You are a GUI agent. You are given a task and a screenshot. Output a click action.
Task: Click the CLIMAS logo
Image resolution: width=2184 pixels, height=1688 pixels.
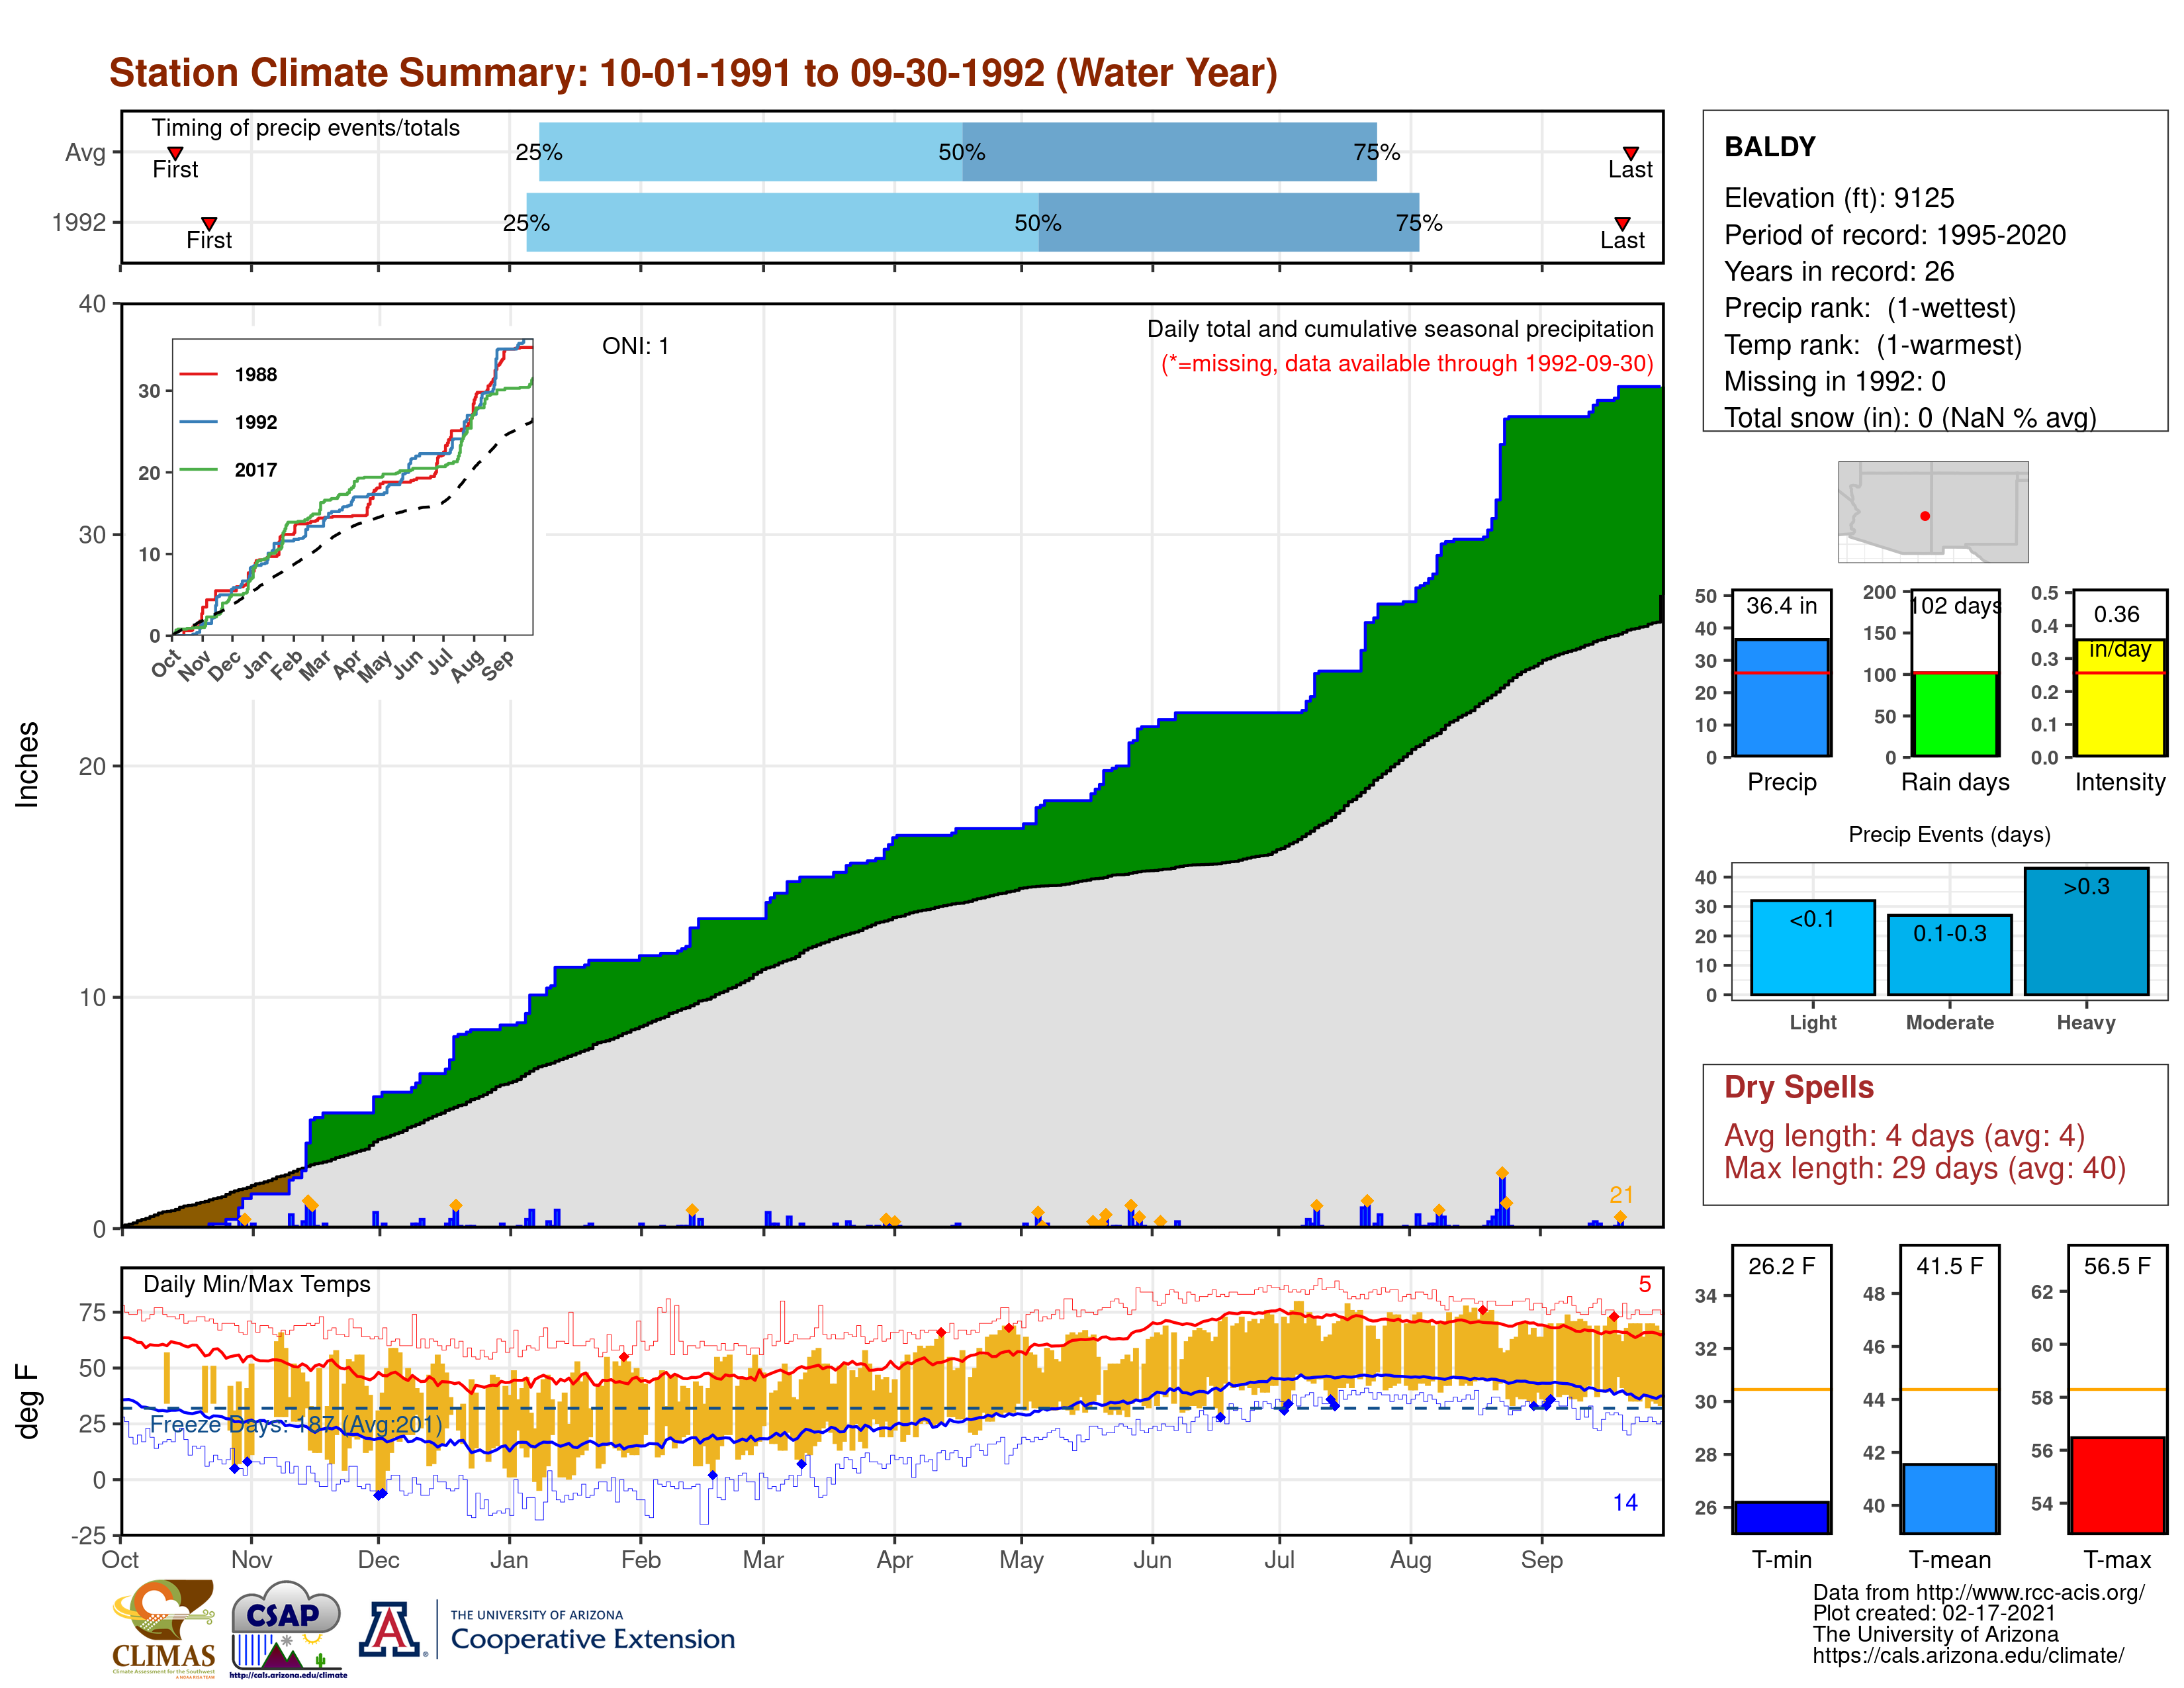pos(163,1628)
